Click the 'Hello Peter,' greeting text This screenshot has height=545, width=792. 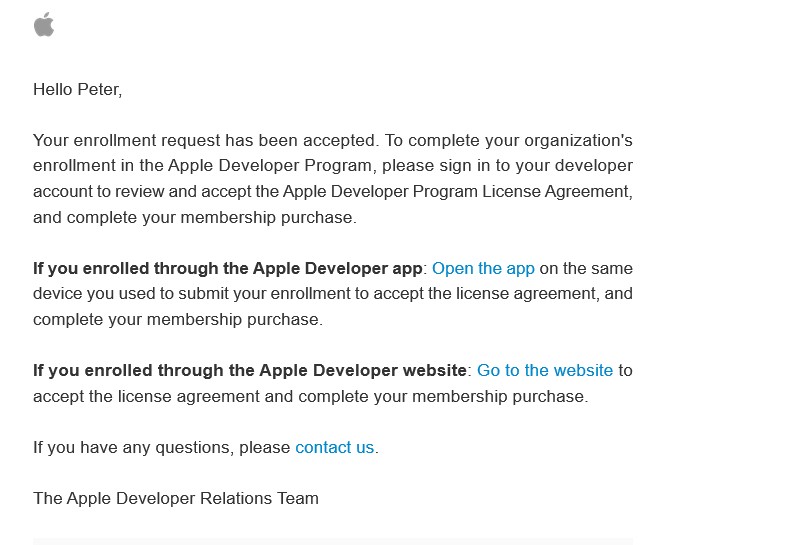(x=78, y=89)
